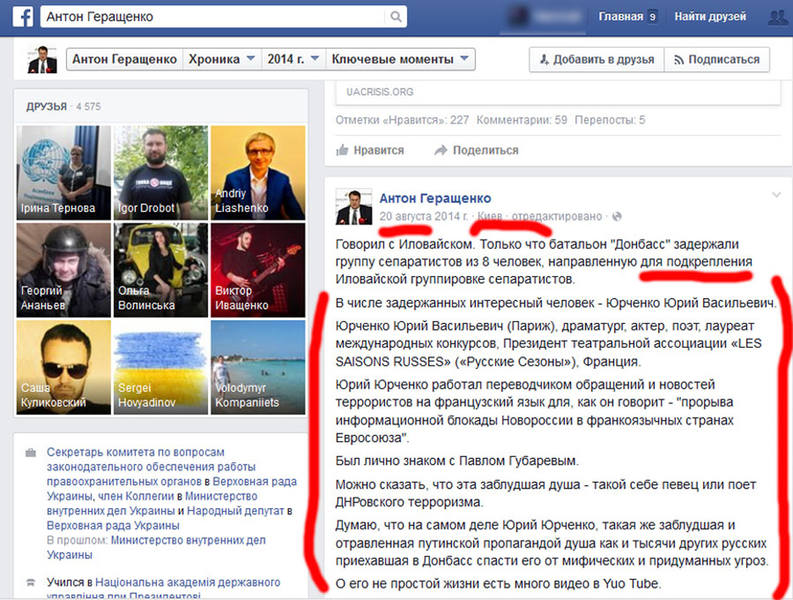
Task: Click the public globe privacy icon
Action: point(616,217)
